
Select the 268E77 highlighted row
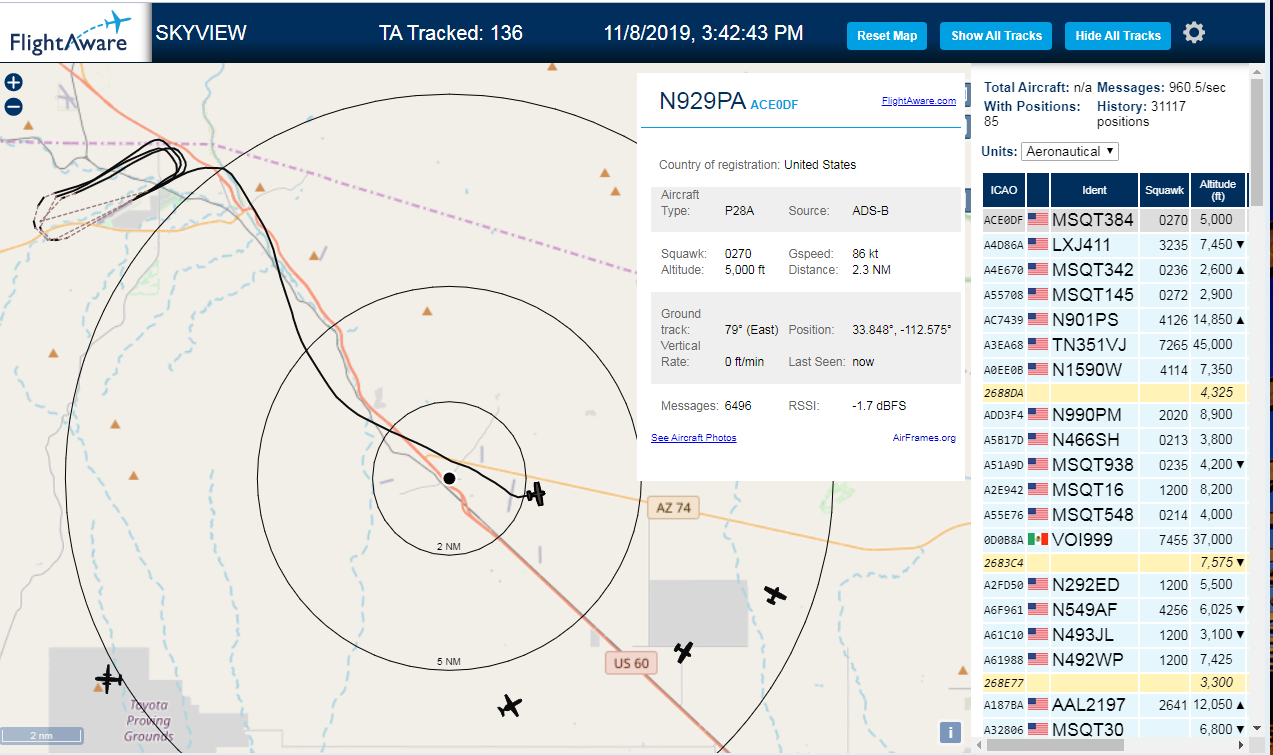[1114, 683]
